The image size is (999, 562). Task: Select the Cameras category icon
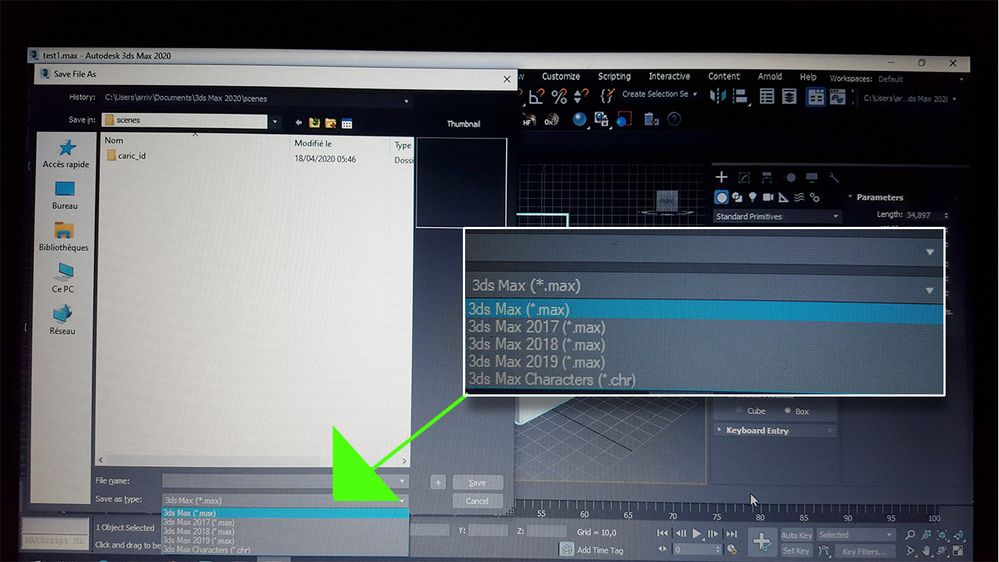[x=768, y=198]
